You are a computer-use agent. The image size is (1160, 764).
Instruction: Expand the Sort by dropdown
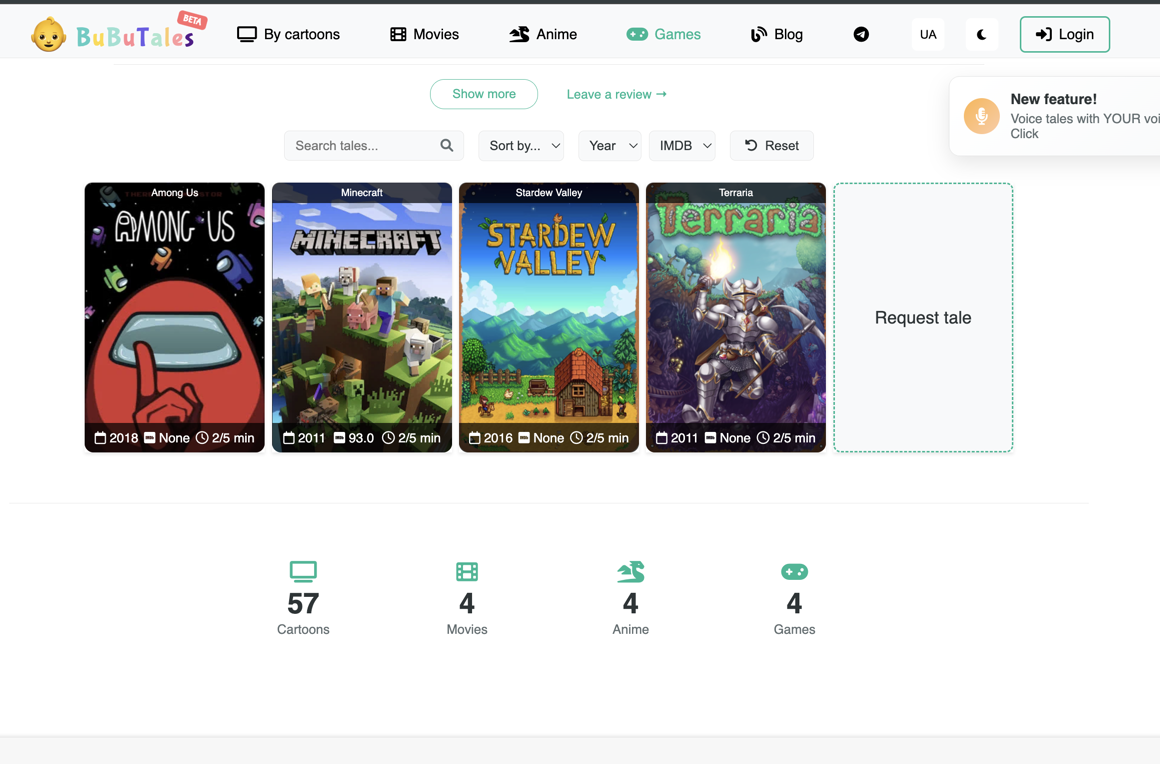[x=521, y=146]
